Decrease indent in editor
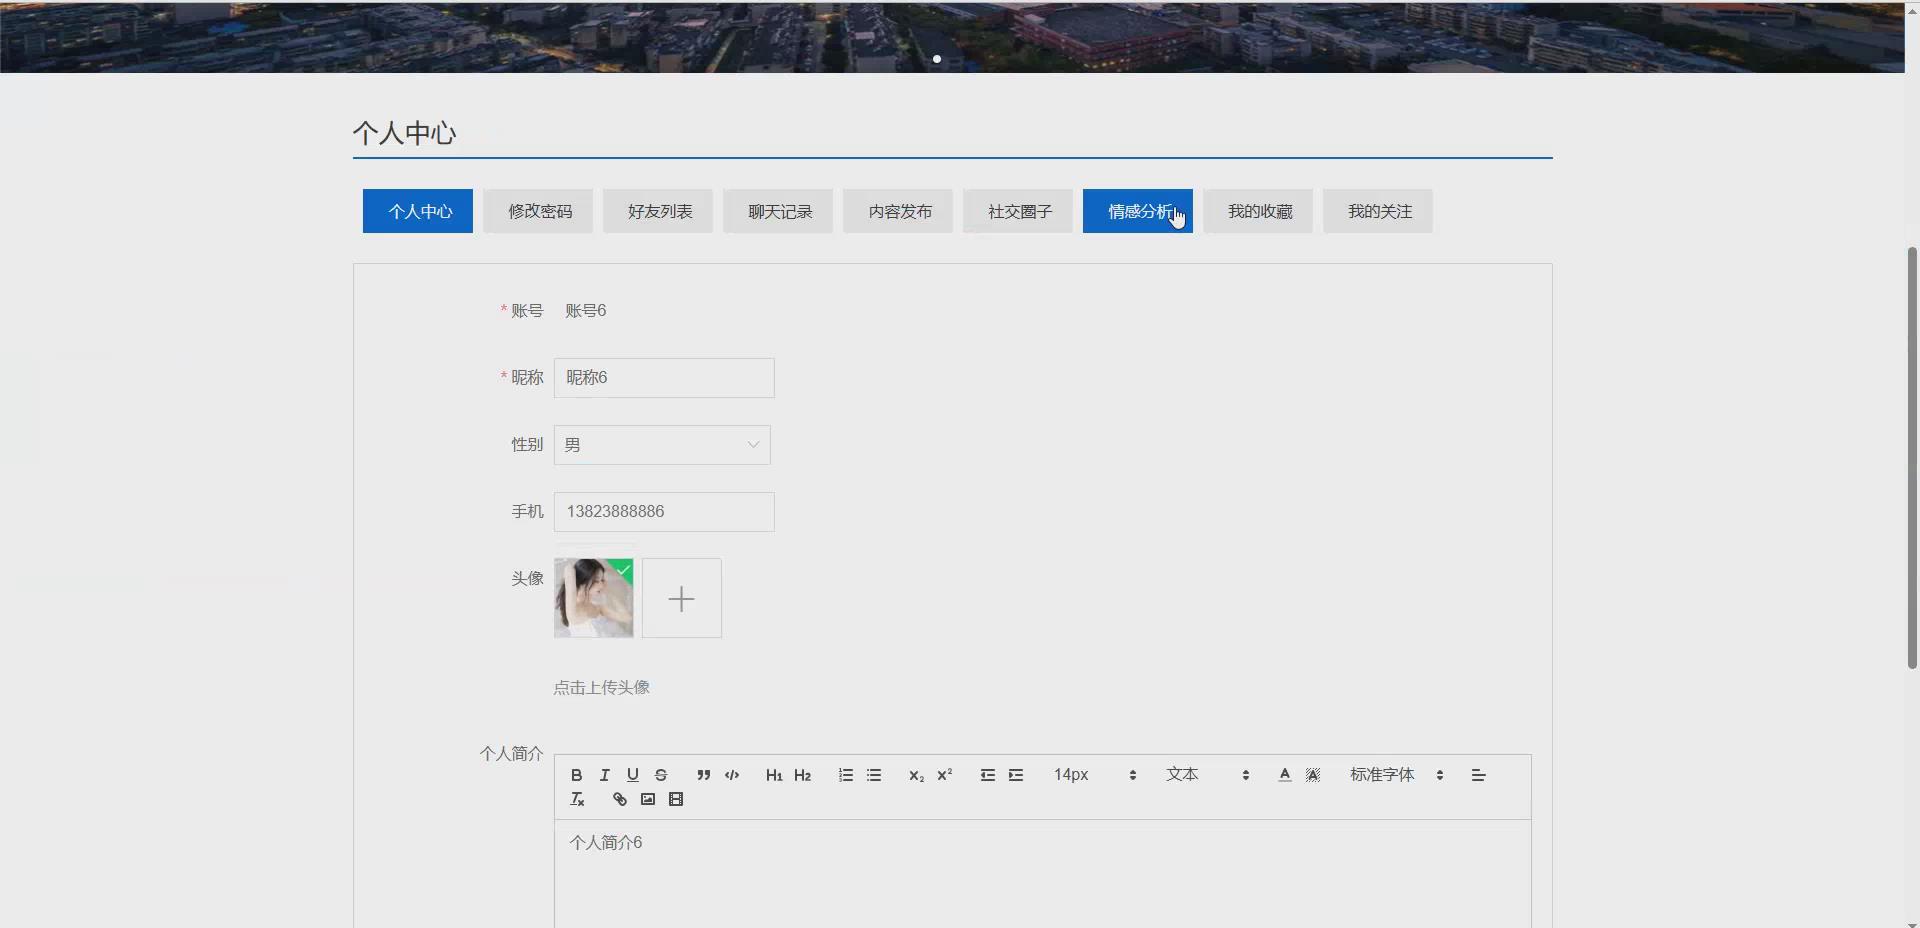This screenshot has height=928, width=1920. pyautogui.click(x=988, y=775)
